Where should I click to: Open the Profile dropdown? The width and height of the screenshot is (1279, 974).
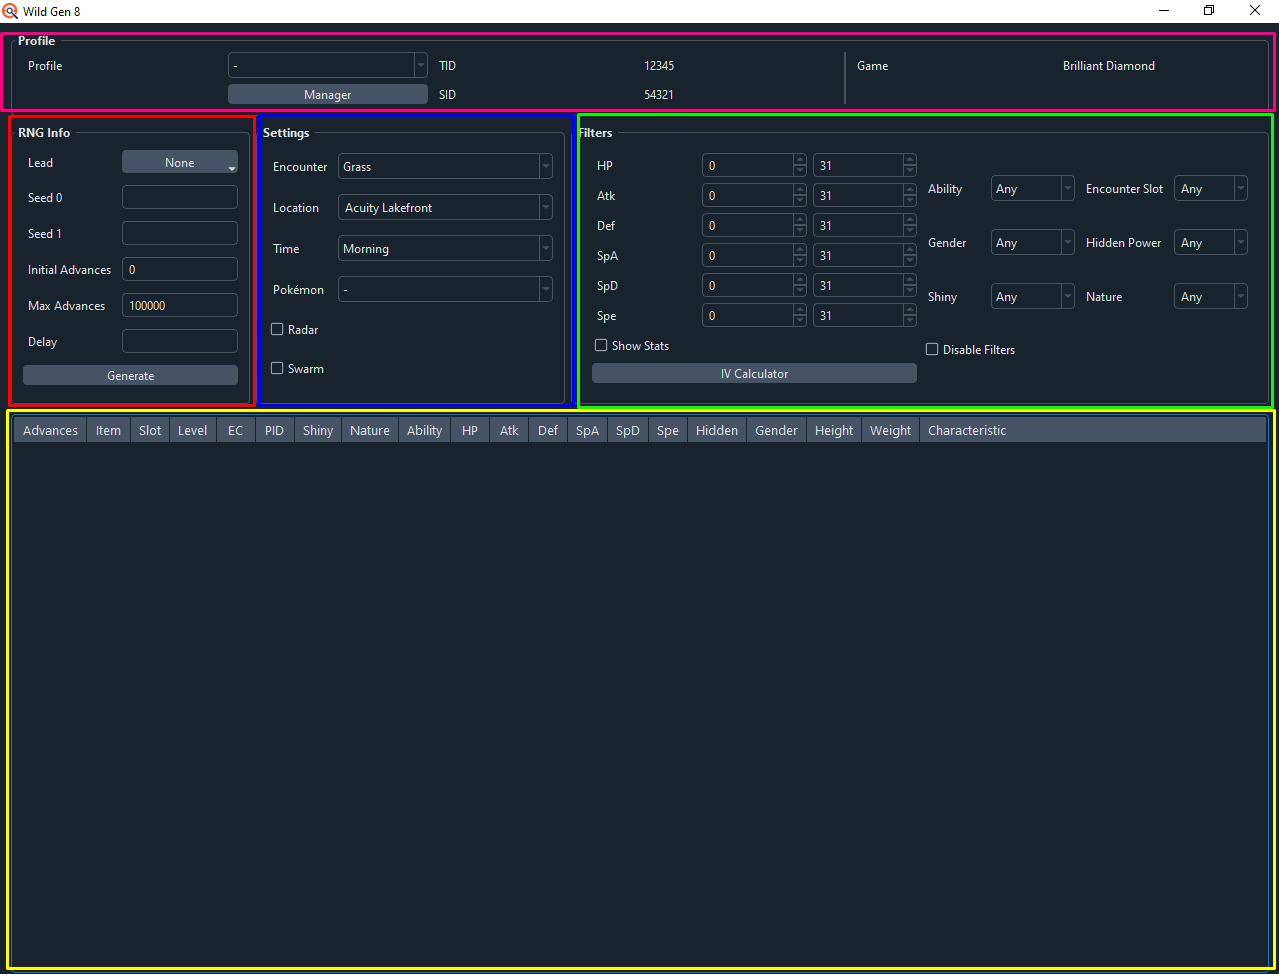(328, 65)
